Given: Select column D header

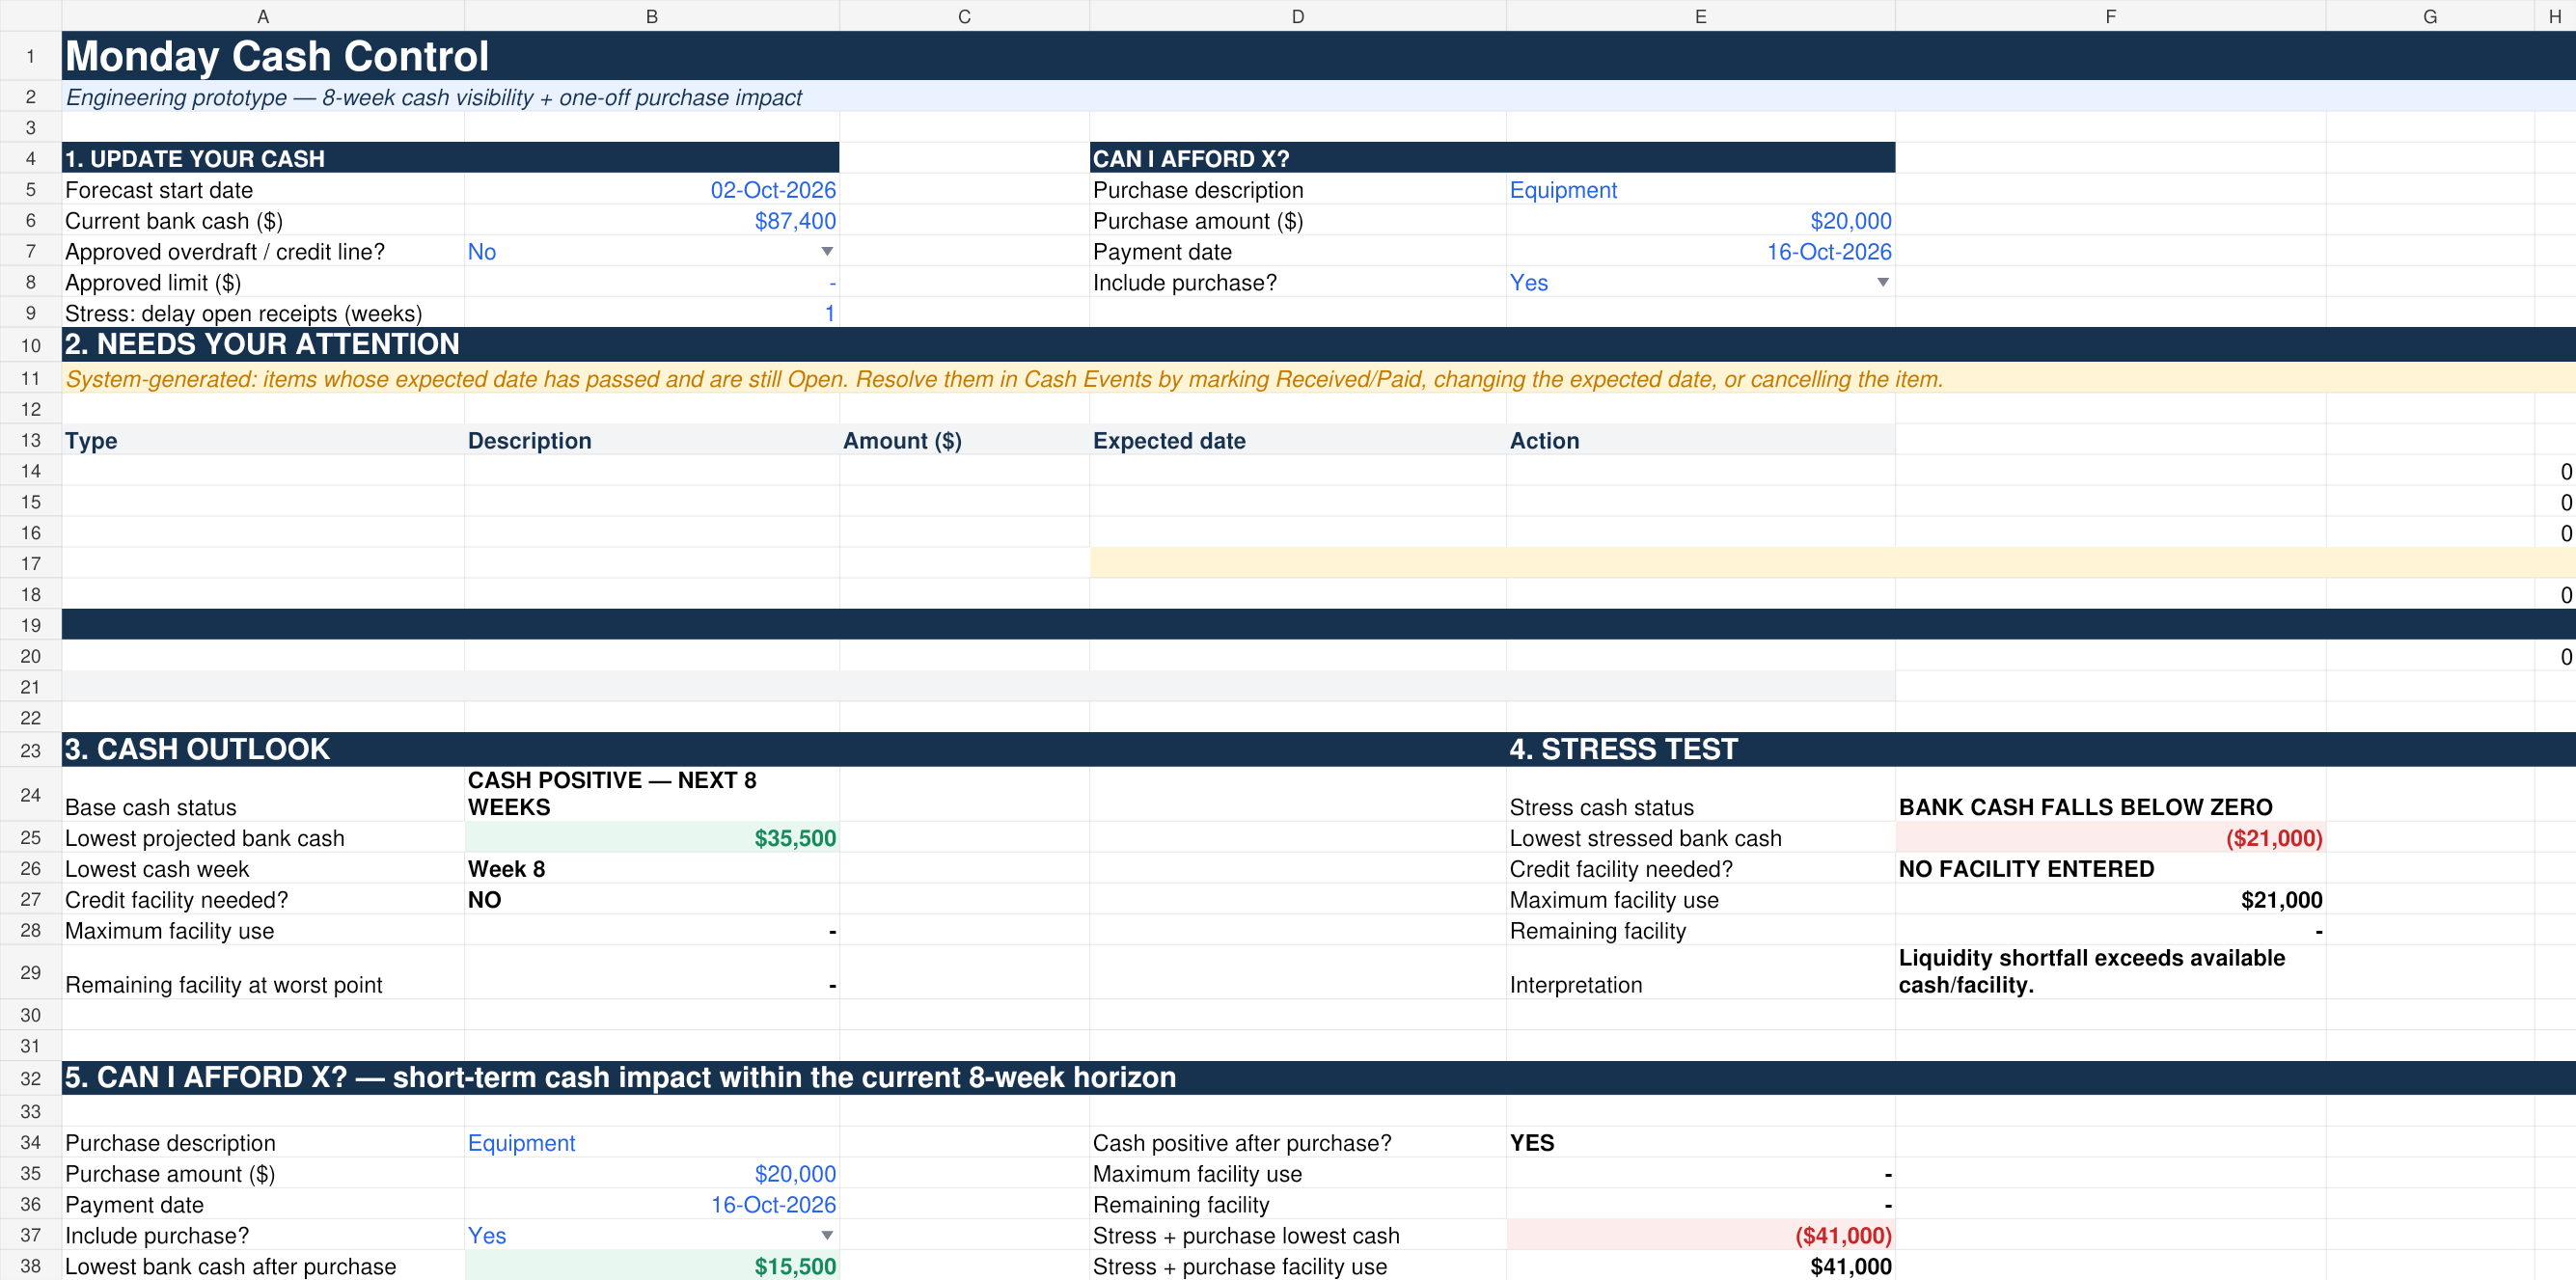Looking at the screenshot, I should click(1298, 16).
